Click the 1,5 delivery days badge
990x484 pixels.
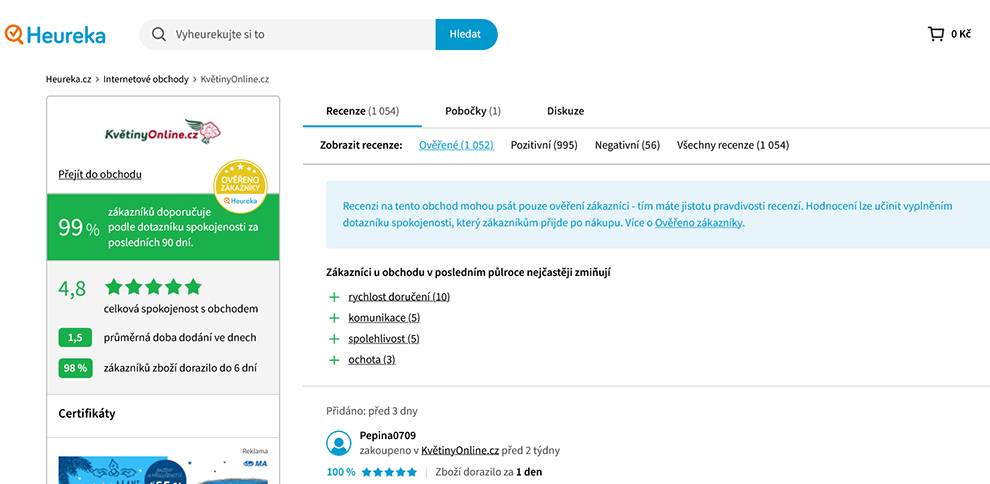(75, 338)
